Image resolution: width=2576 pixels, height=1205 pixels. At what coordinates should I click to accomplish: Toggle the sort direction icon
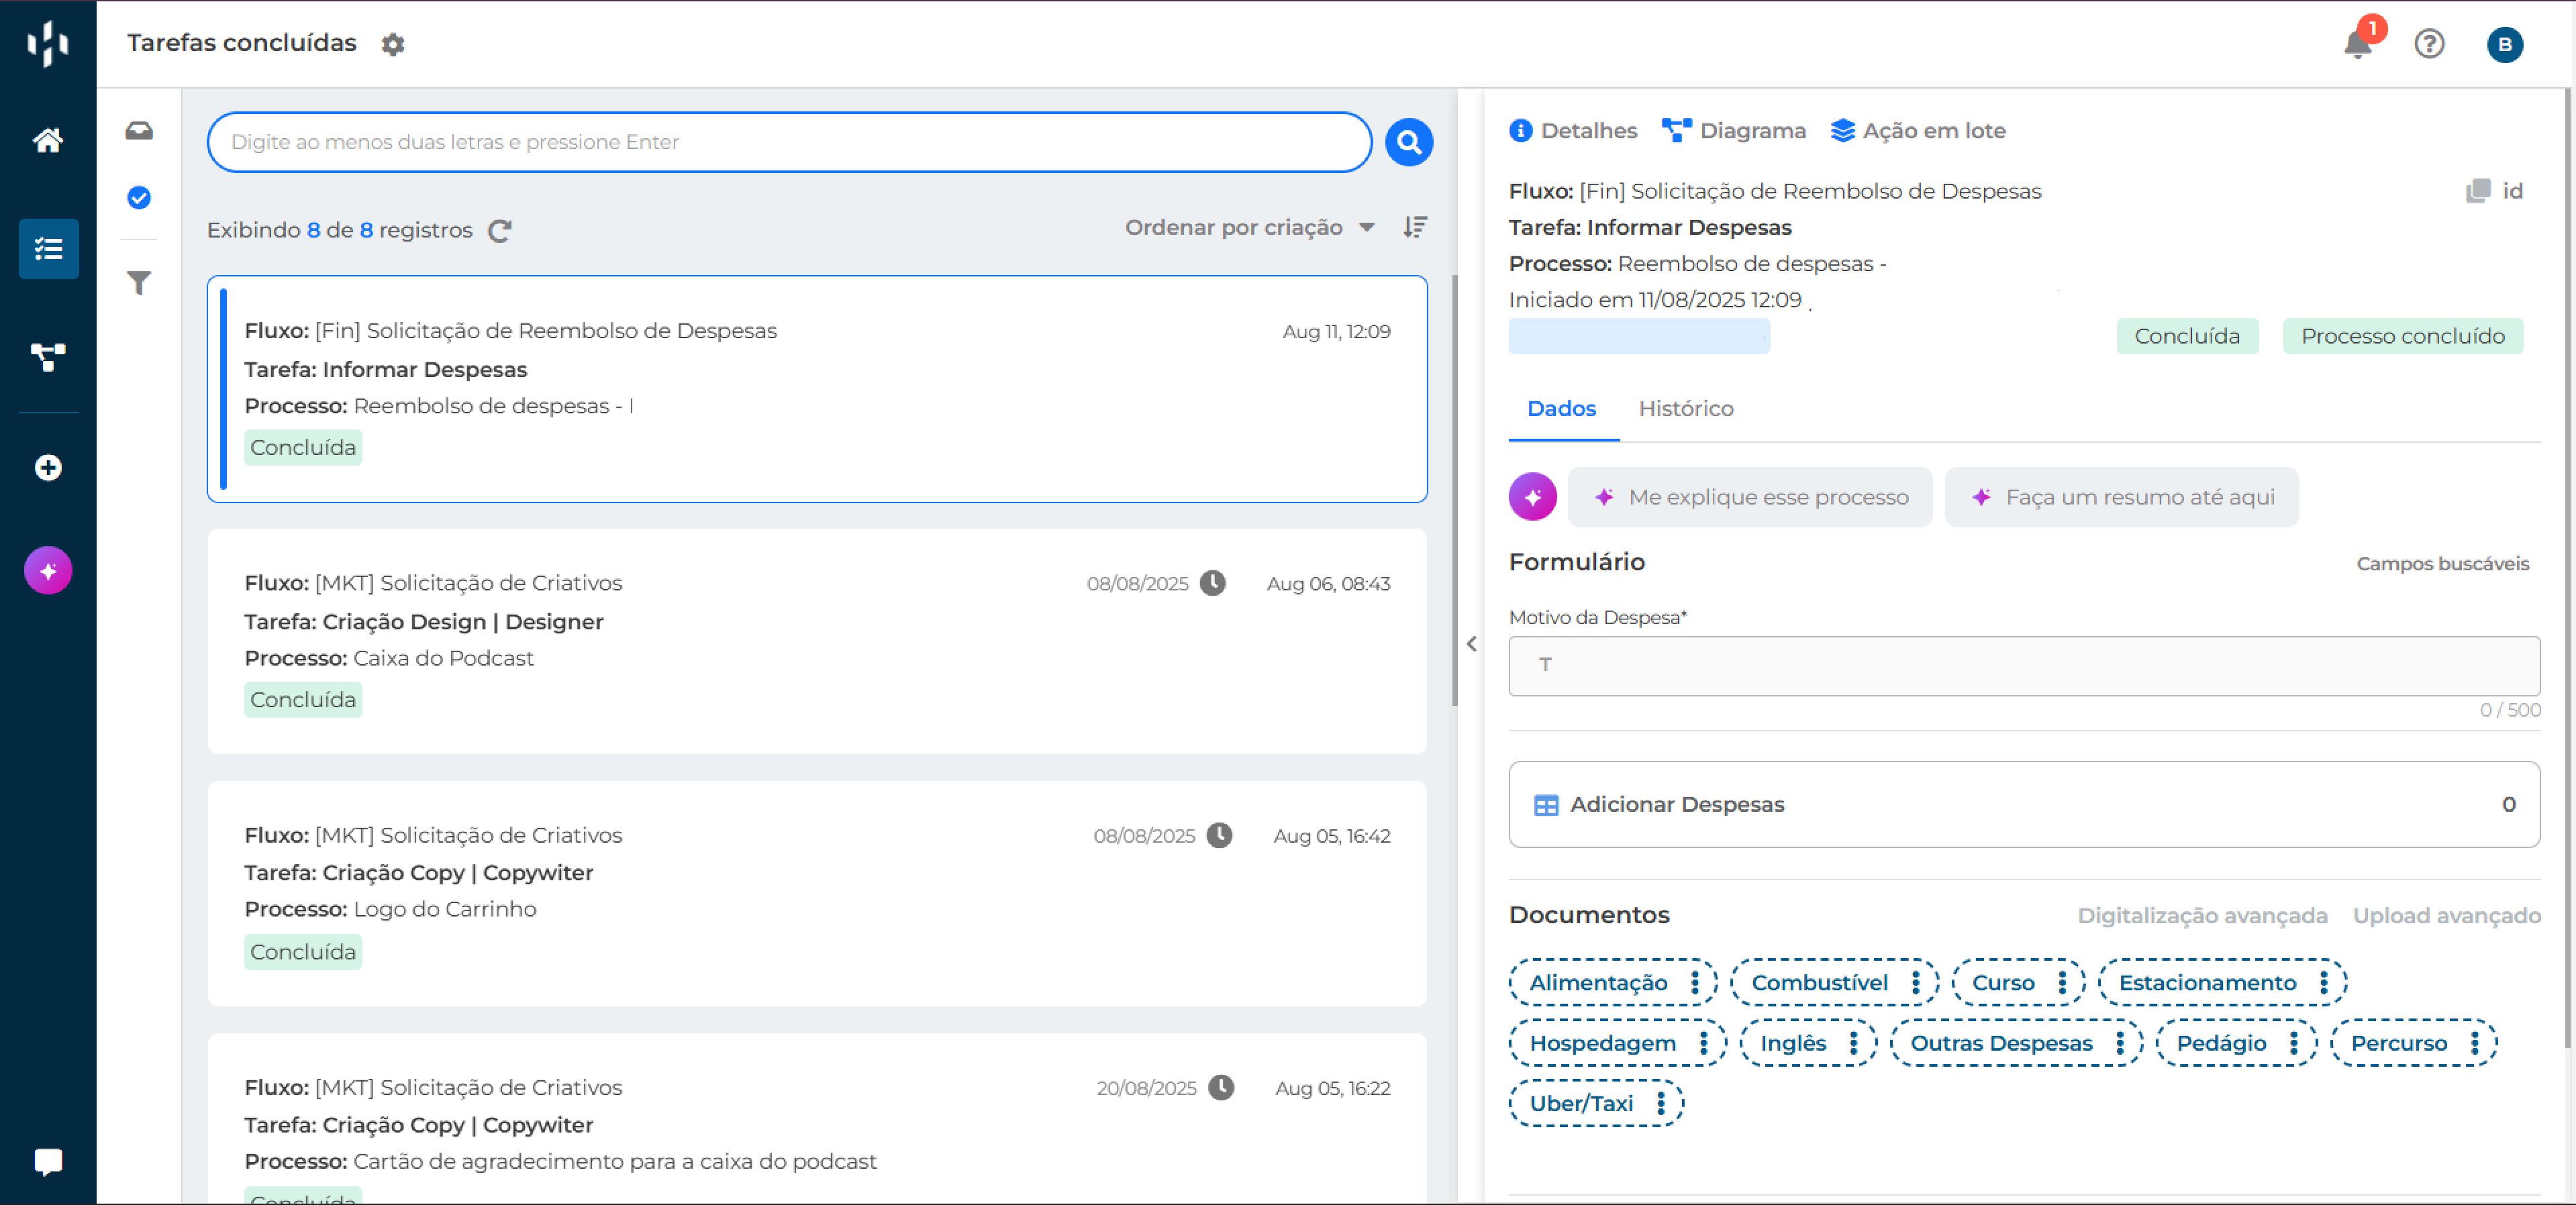click(1414, 228)
